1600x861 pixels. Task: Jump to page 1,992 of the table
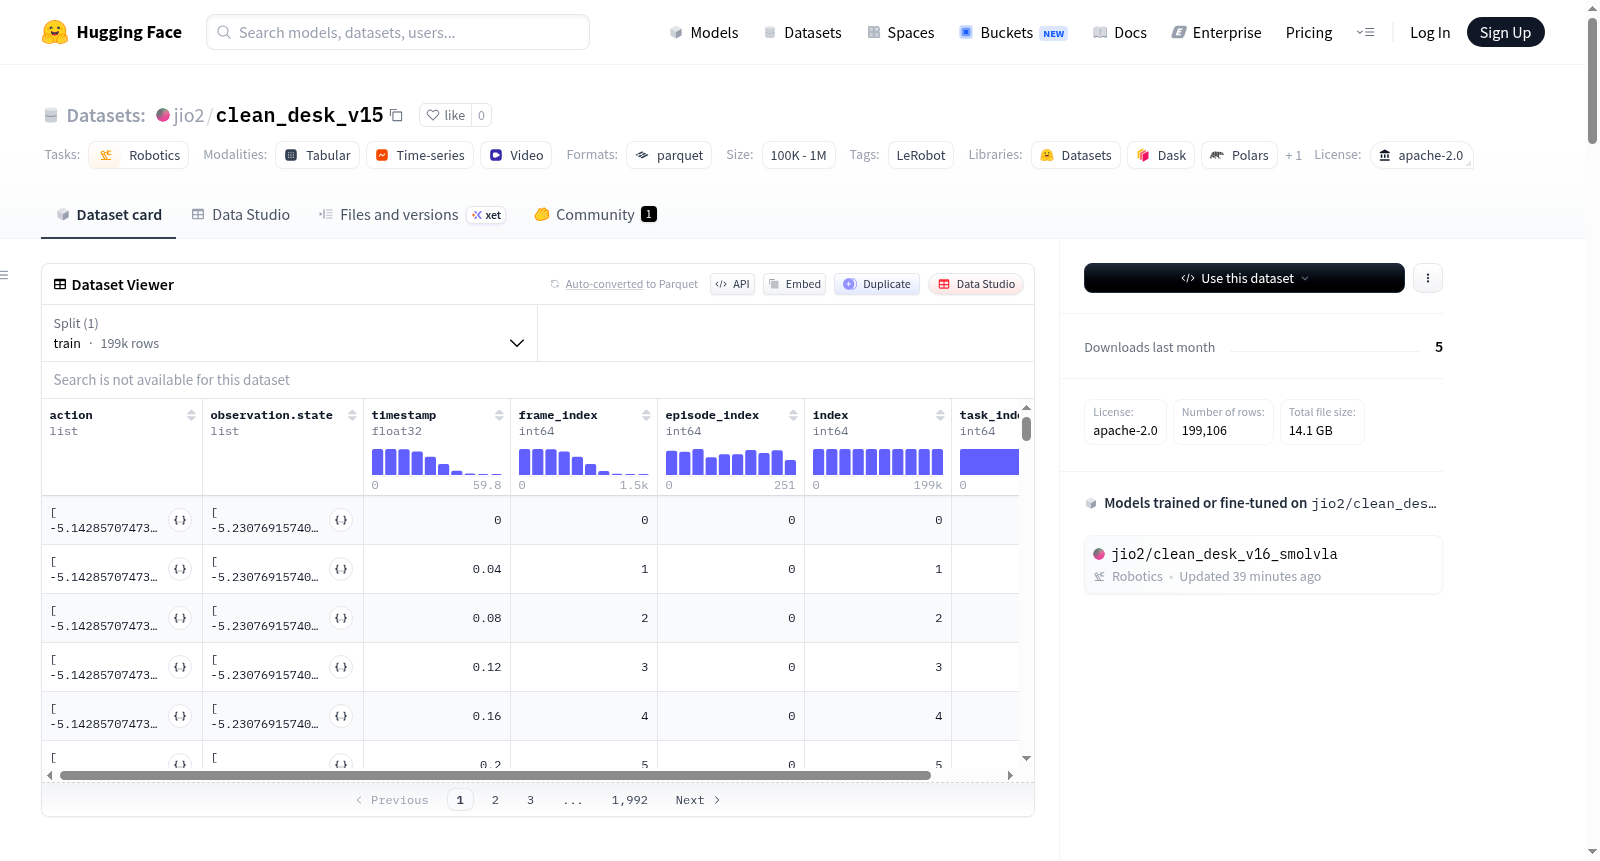click(x=630, y=800)
